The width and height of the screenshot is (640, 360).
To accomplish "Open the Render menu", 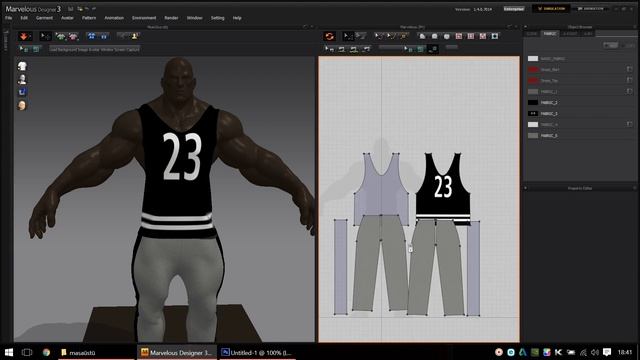I will point(171,18).
